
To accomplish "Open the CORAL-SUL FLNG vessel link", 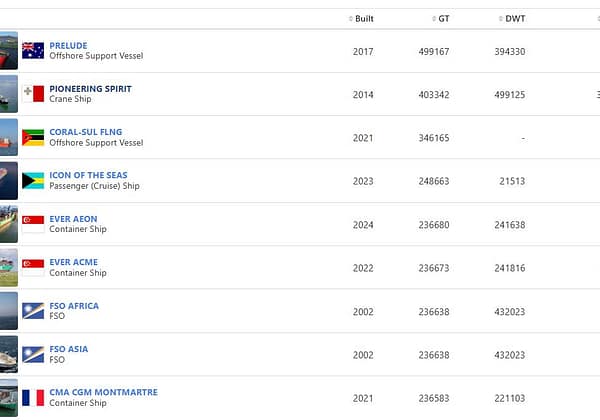I will click(86, 132).
